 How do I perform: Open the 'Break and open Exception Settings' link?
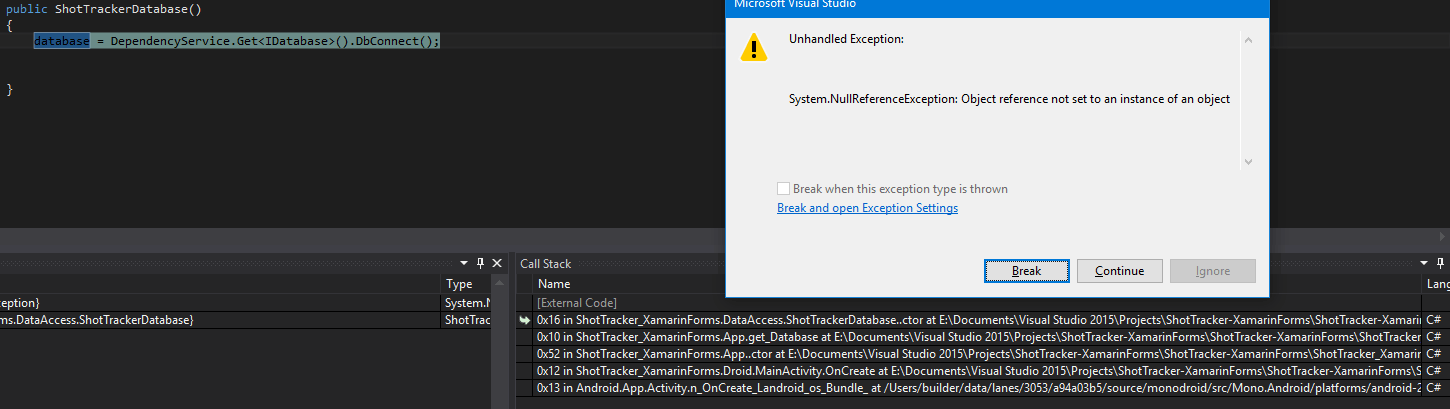click(x=867, y=208)
